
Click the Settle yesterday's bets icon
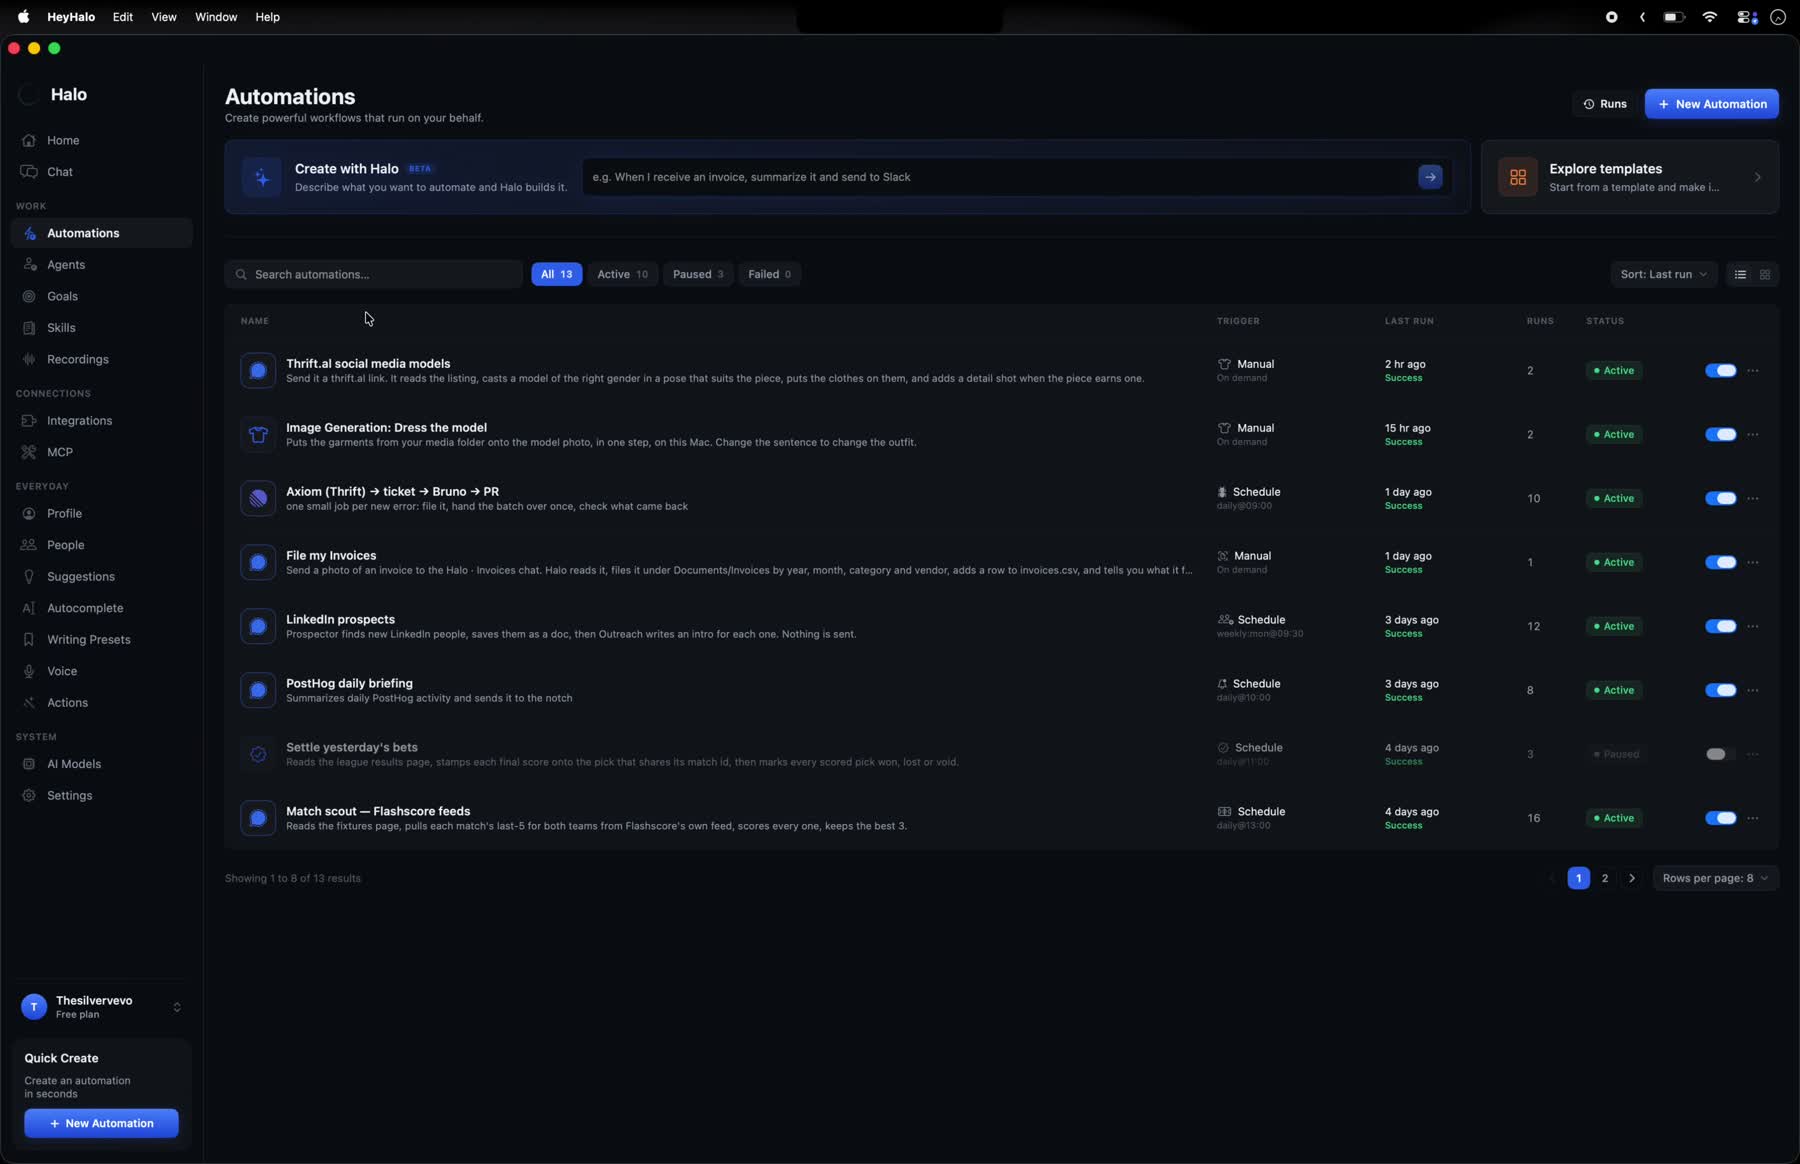pyautogui.click(x=258, y=755)
